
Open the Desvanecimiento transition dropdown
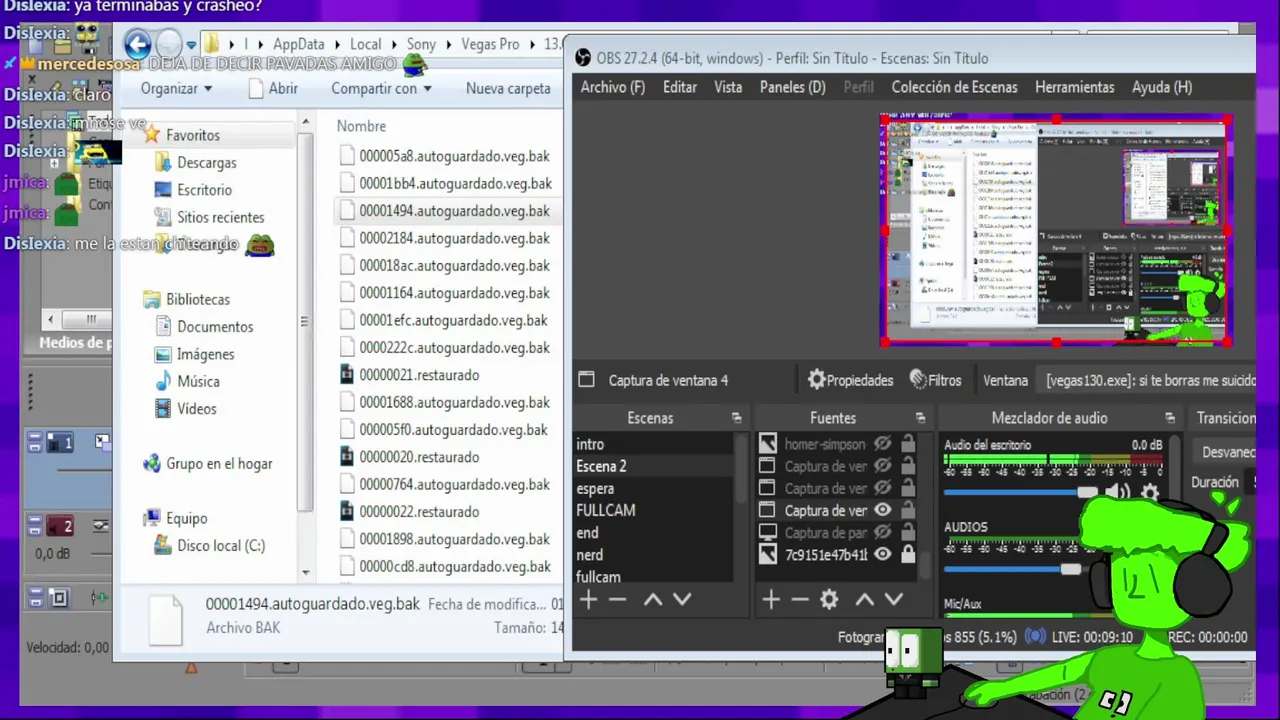(1226, 452)
